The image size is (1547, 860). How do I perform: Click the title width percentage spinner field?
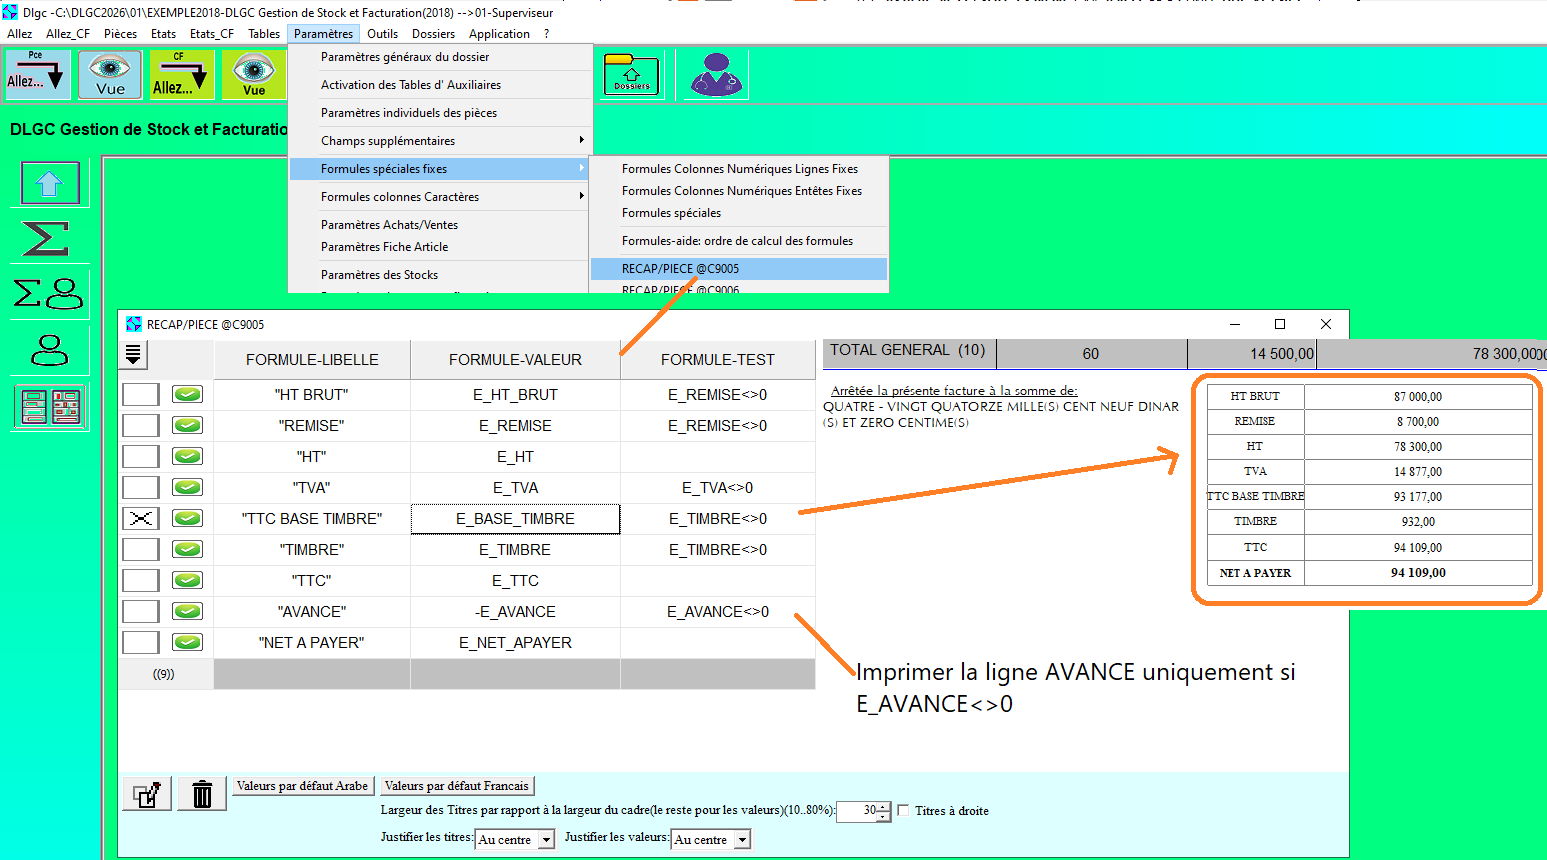857,811
